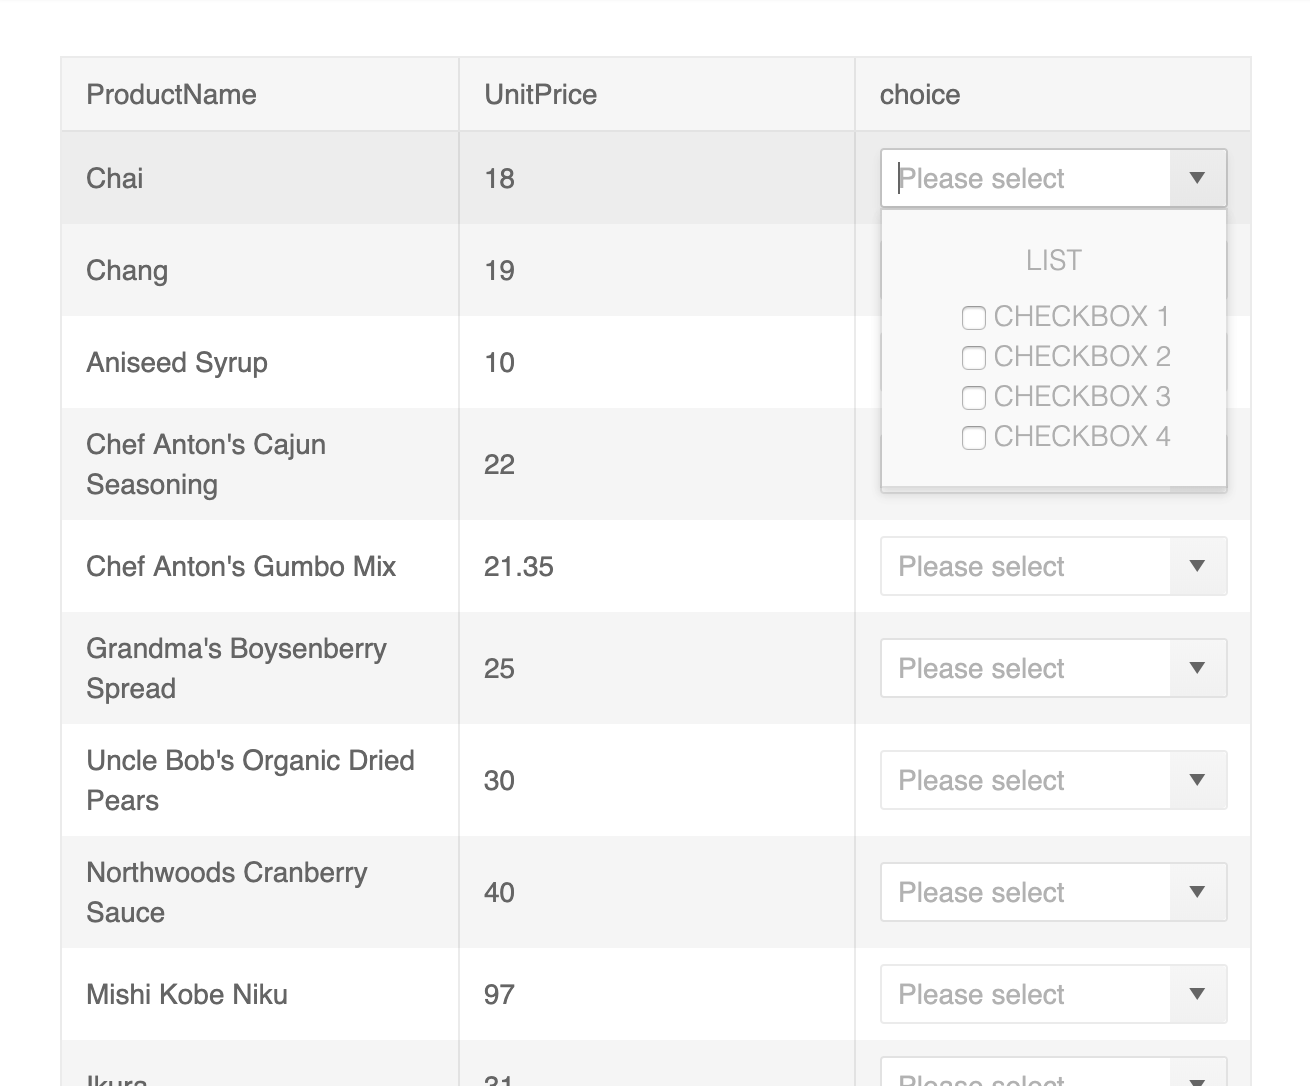The image size is (1310, 1086).
Task: Collapse the Chai row dropdown arrow
Action: click(1197, 179)
